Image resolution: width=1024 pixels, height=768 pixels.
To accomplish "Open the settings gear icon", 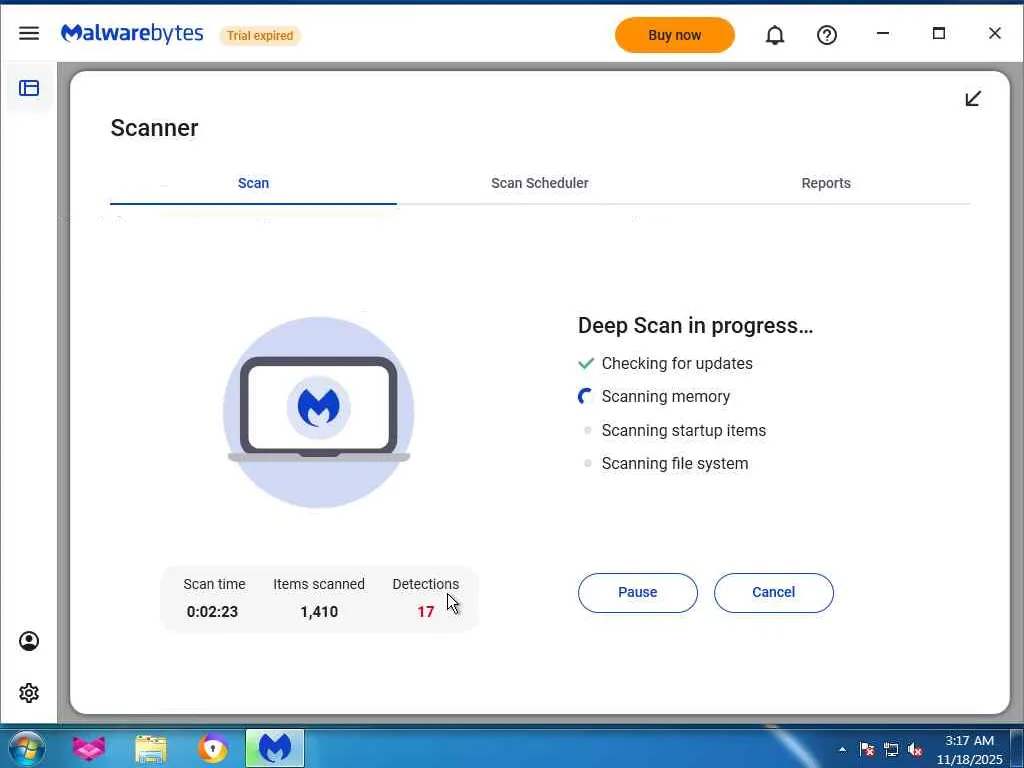I will 29,693.
